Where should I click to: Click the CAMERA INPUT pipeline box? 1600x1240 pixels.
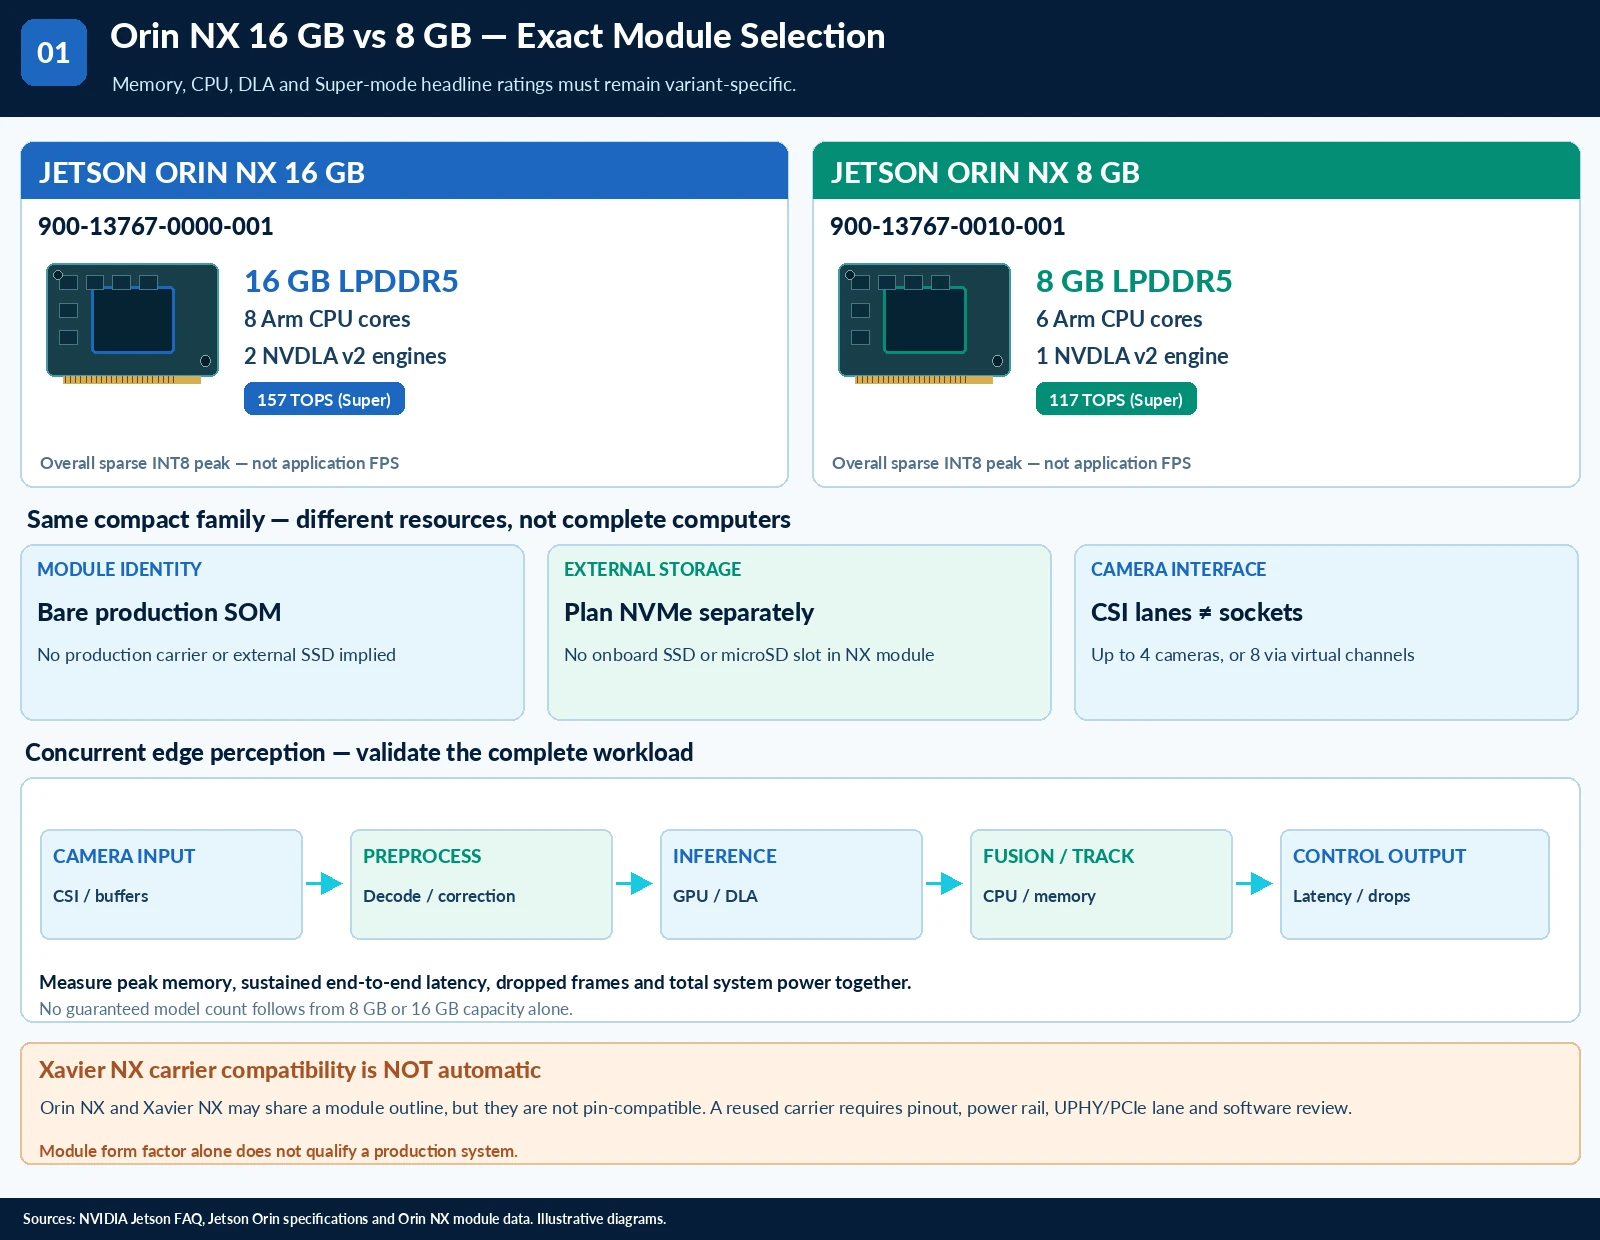point(171,884)
